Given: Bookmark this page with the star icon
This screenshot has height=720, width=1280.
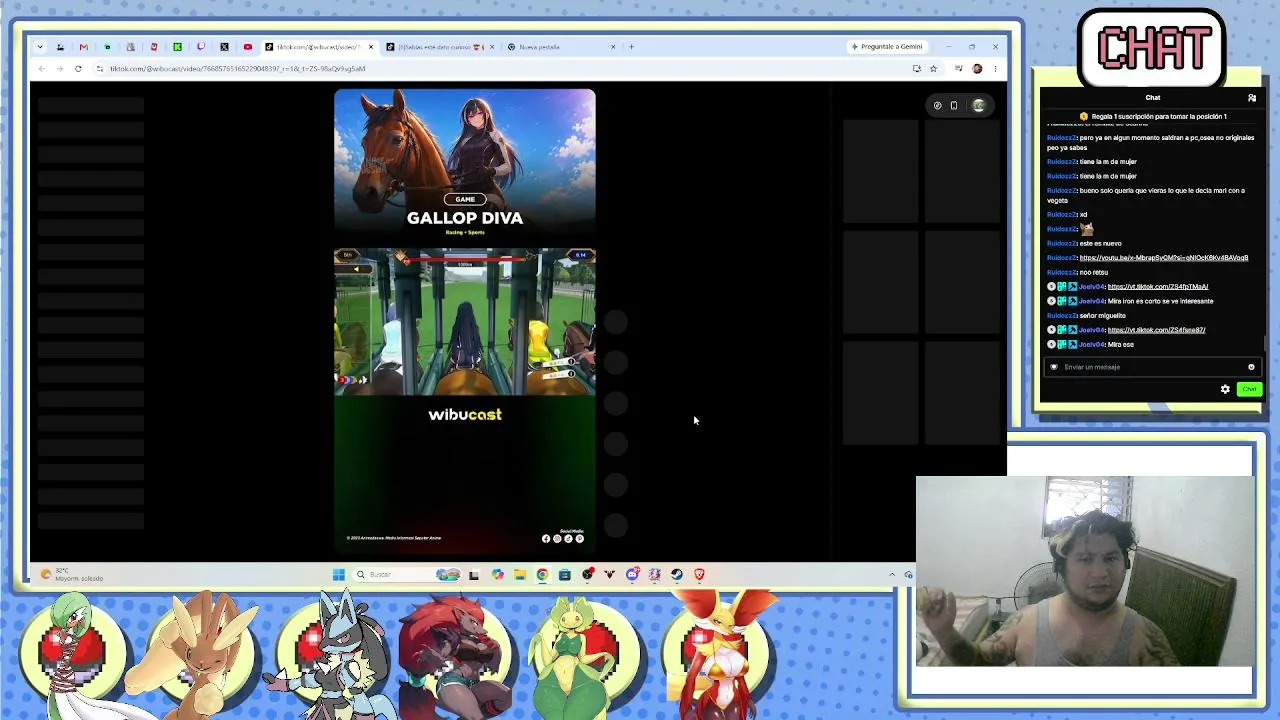Looking at the screenshot, I should 933,69.
